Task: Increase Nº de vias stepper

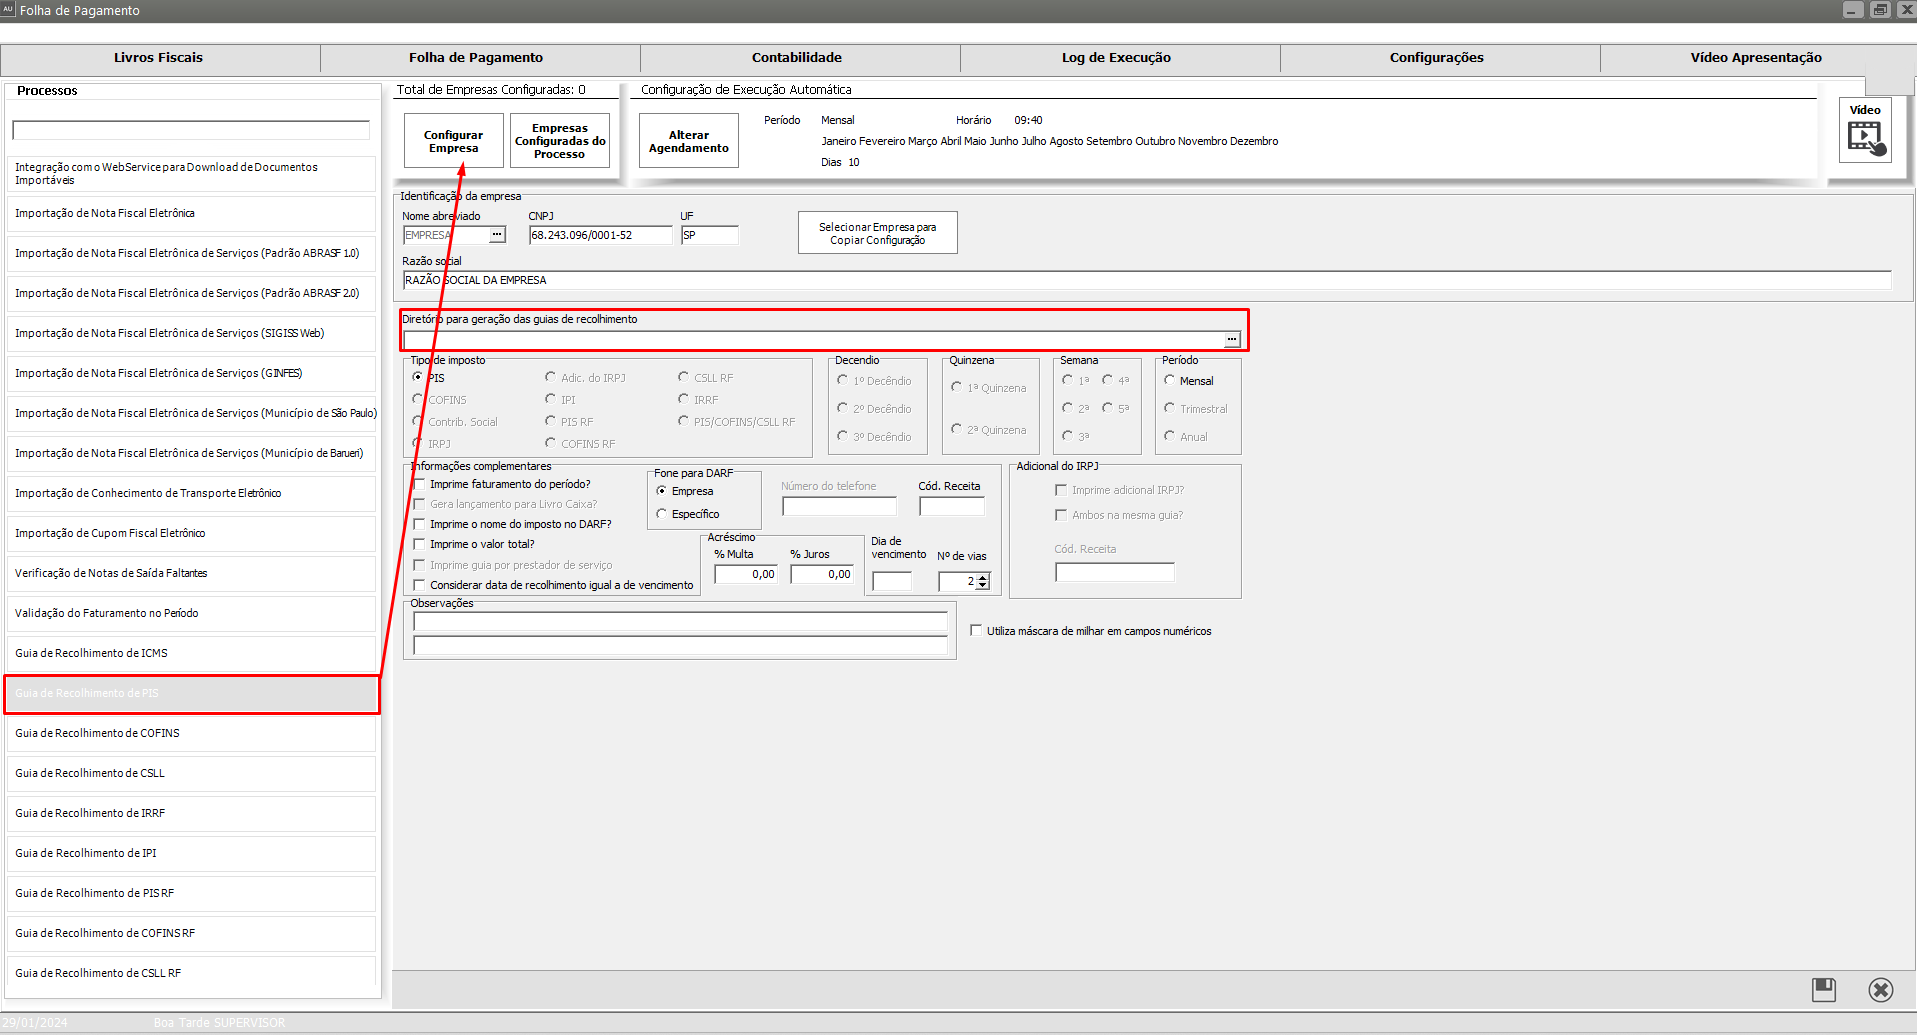Action: (x=983, y=577)
